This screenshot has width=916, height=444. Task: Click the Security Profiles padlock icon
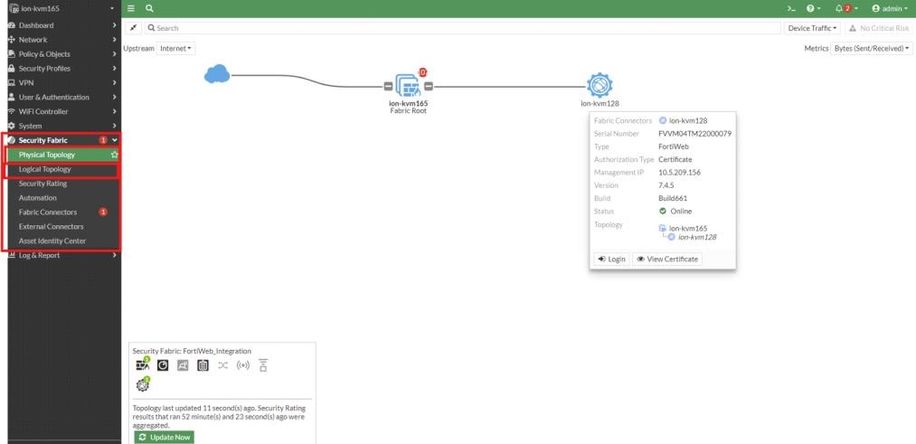[x=11, y=68]
